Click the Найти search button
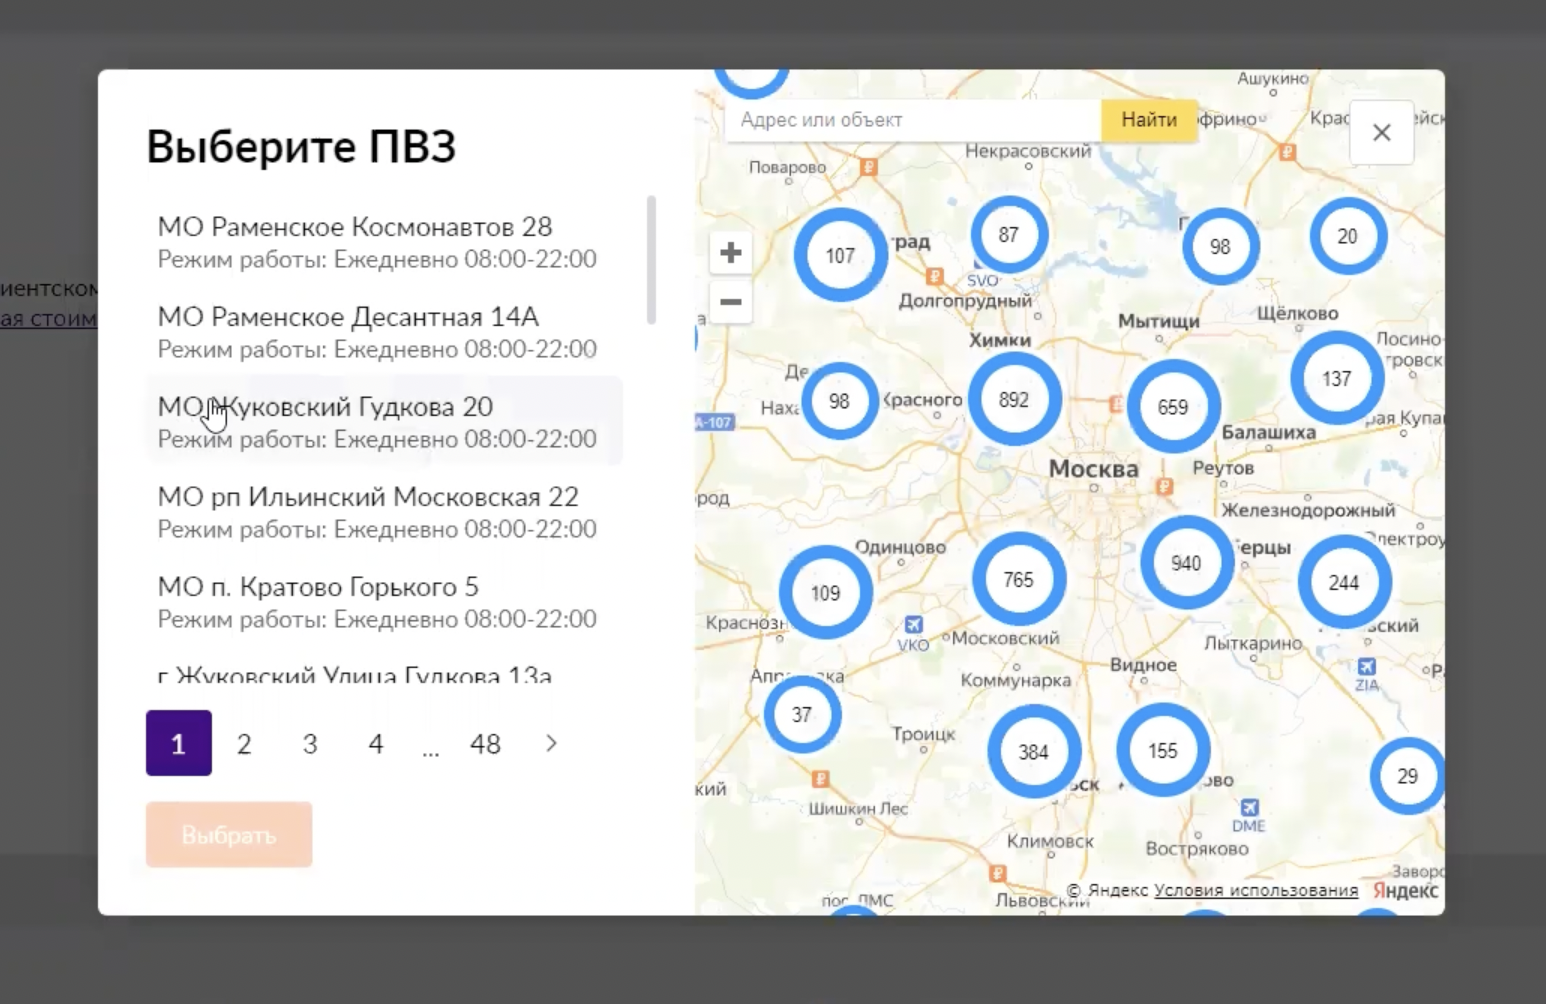 [1149, 120]
